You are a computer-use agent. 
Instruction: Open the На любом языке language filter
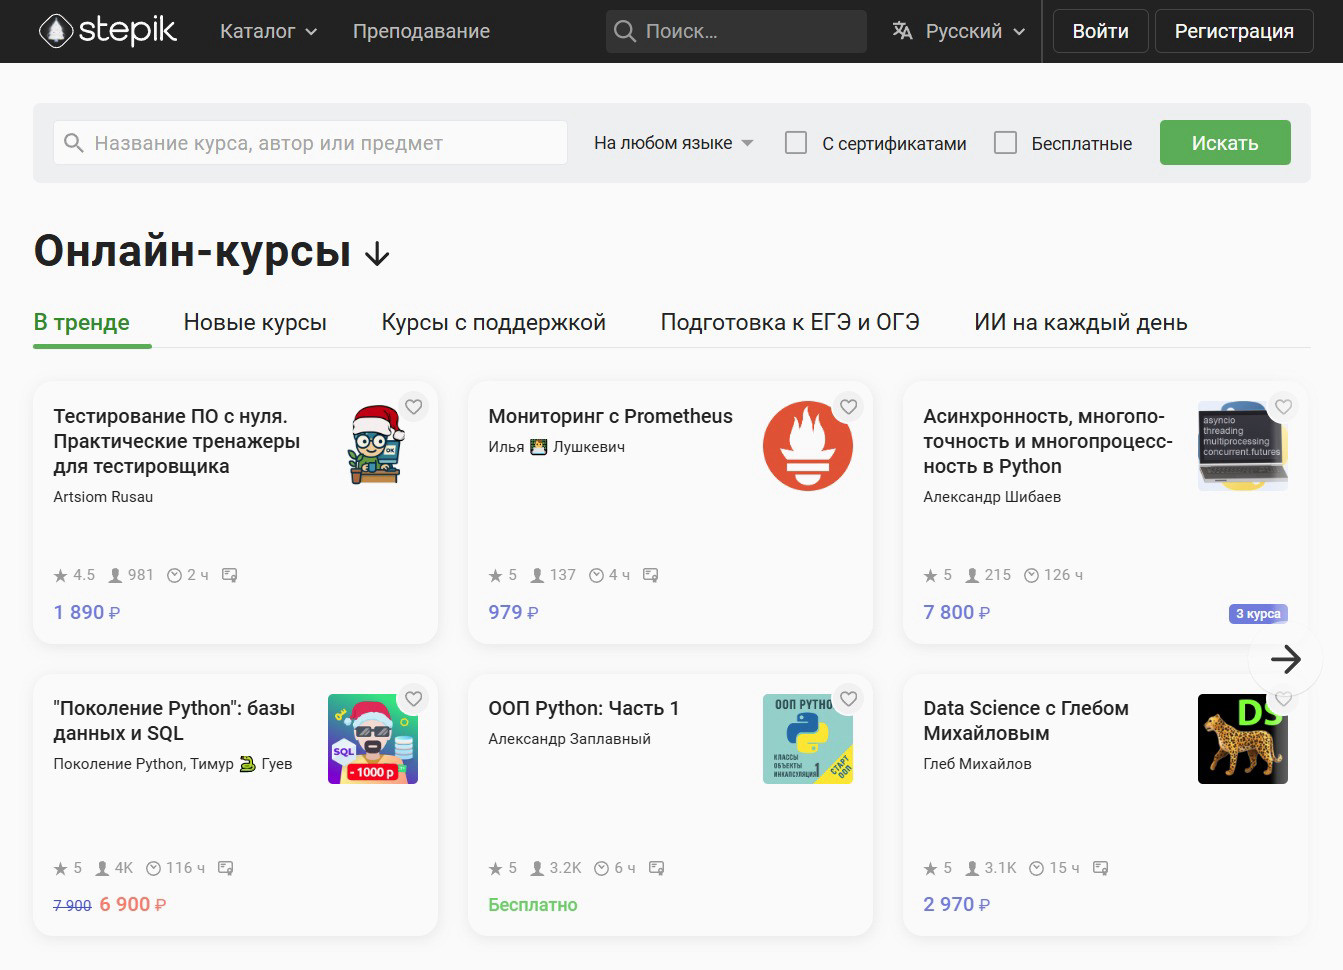click(x=673, y=143)
